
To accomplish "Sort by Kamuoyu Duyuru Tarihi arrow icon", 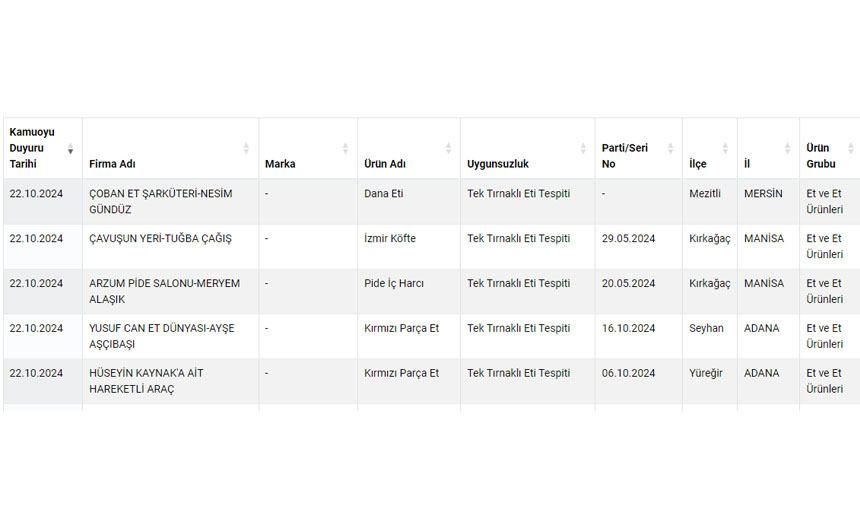I will pyautogui.click(x=70, y=149).
